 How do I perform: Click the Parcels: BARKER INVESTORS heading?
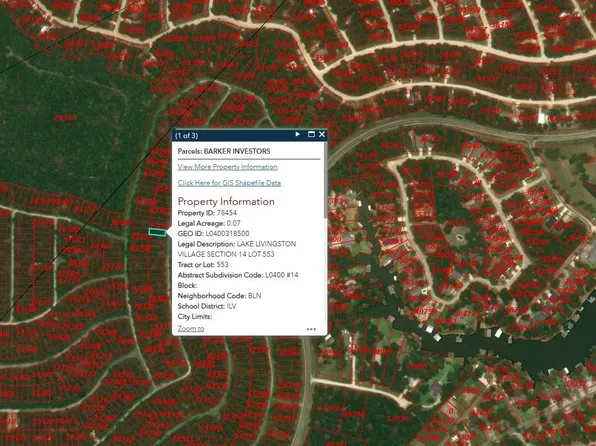tap(224, 151)
